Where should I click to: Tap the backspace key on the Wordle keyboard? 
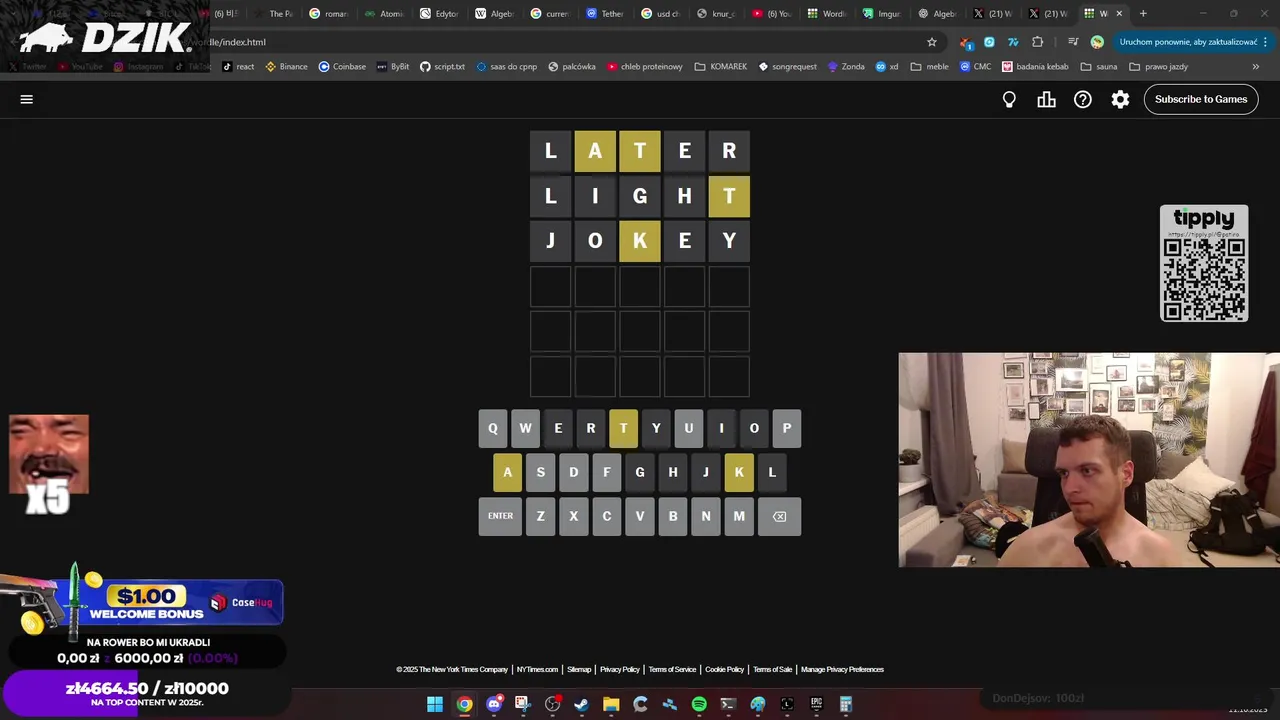pyautogui.click(x=779, y=516)
